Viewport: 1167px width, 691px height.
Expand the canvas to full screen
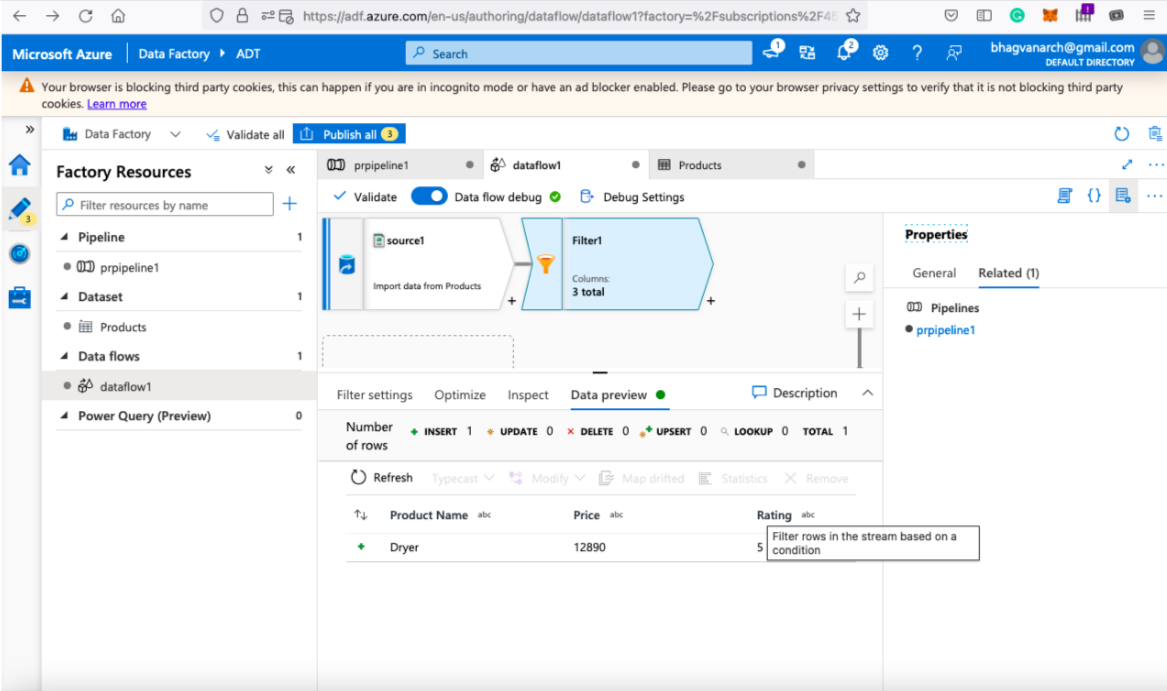tap(1127, 165)
